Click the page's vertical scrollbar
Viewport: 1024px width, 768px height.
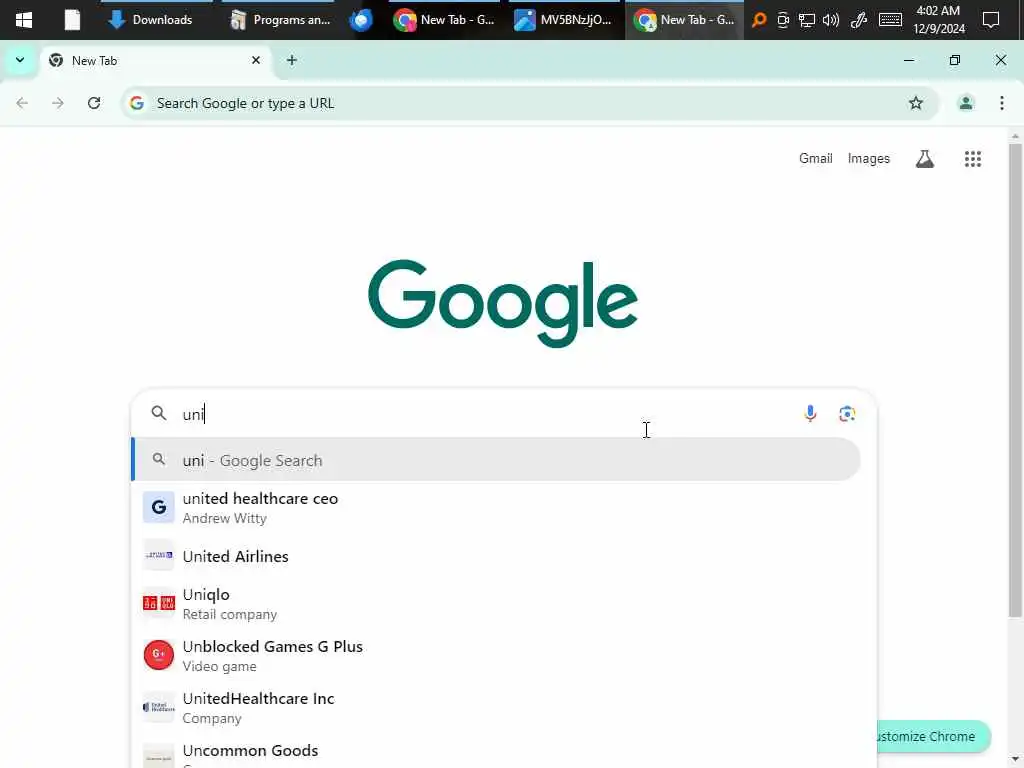[x=1015, y=380]
